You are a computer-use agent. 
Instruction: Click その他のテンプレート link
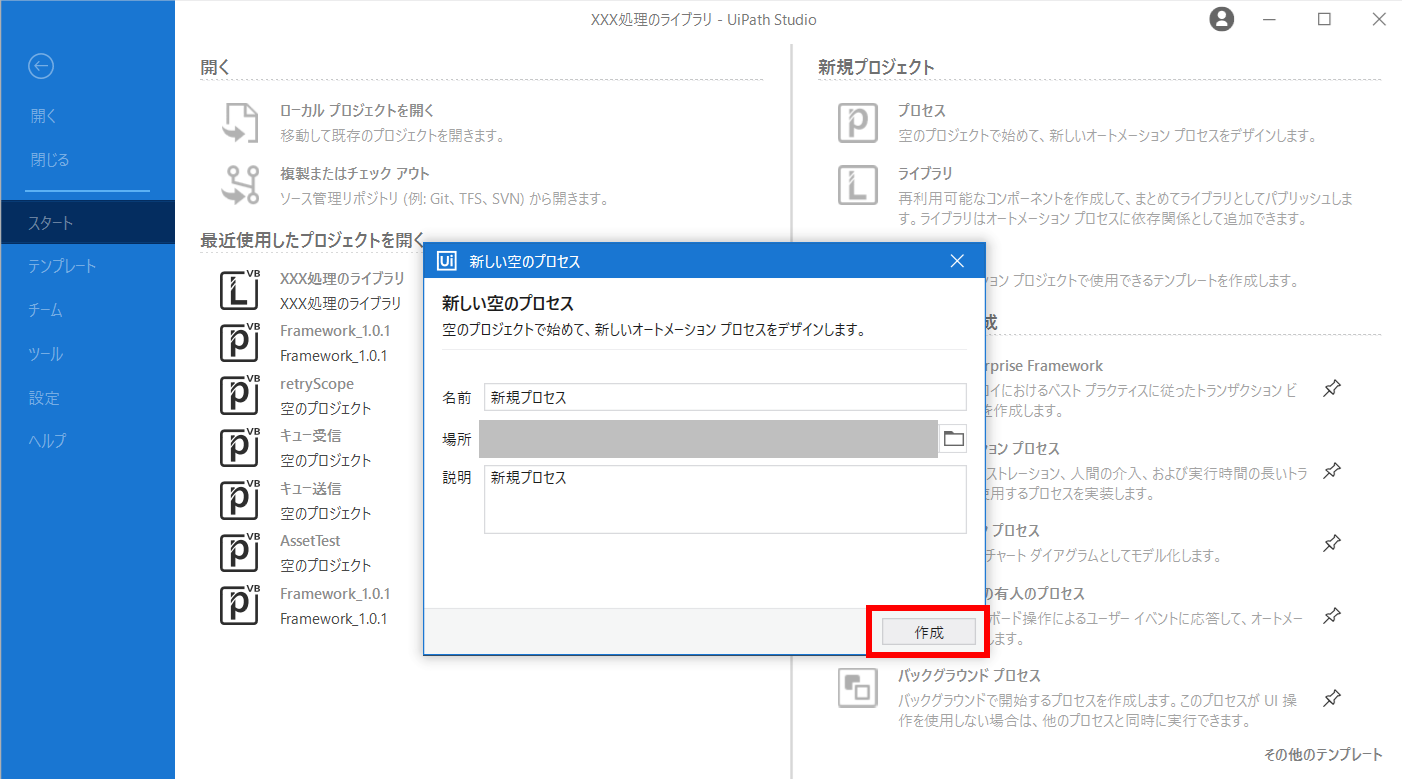(x=1323, y=755)
